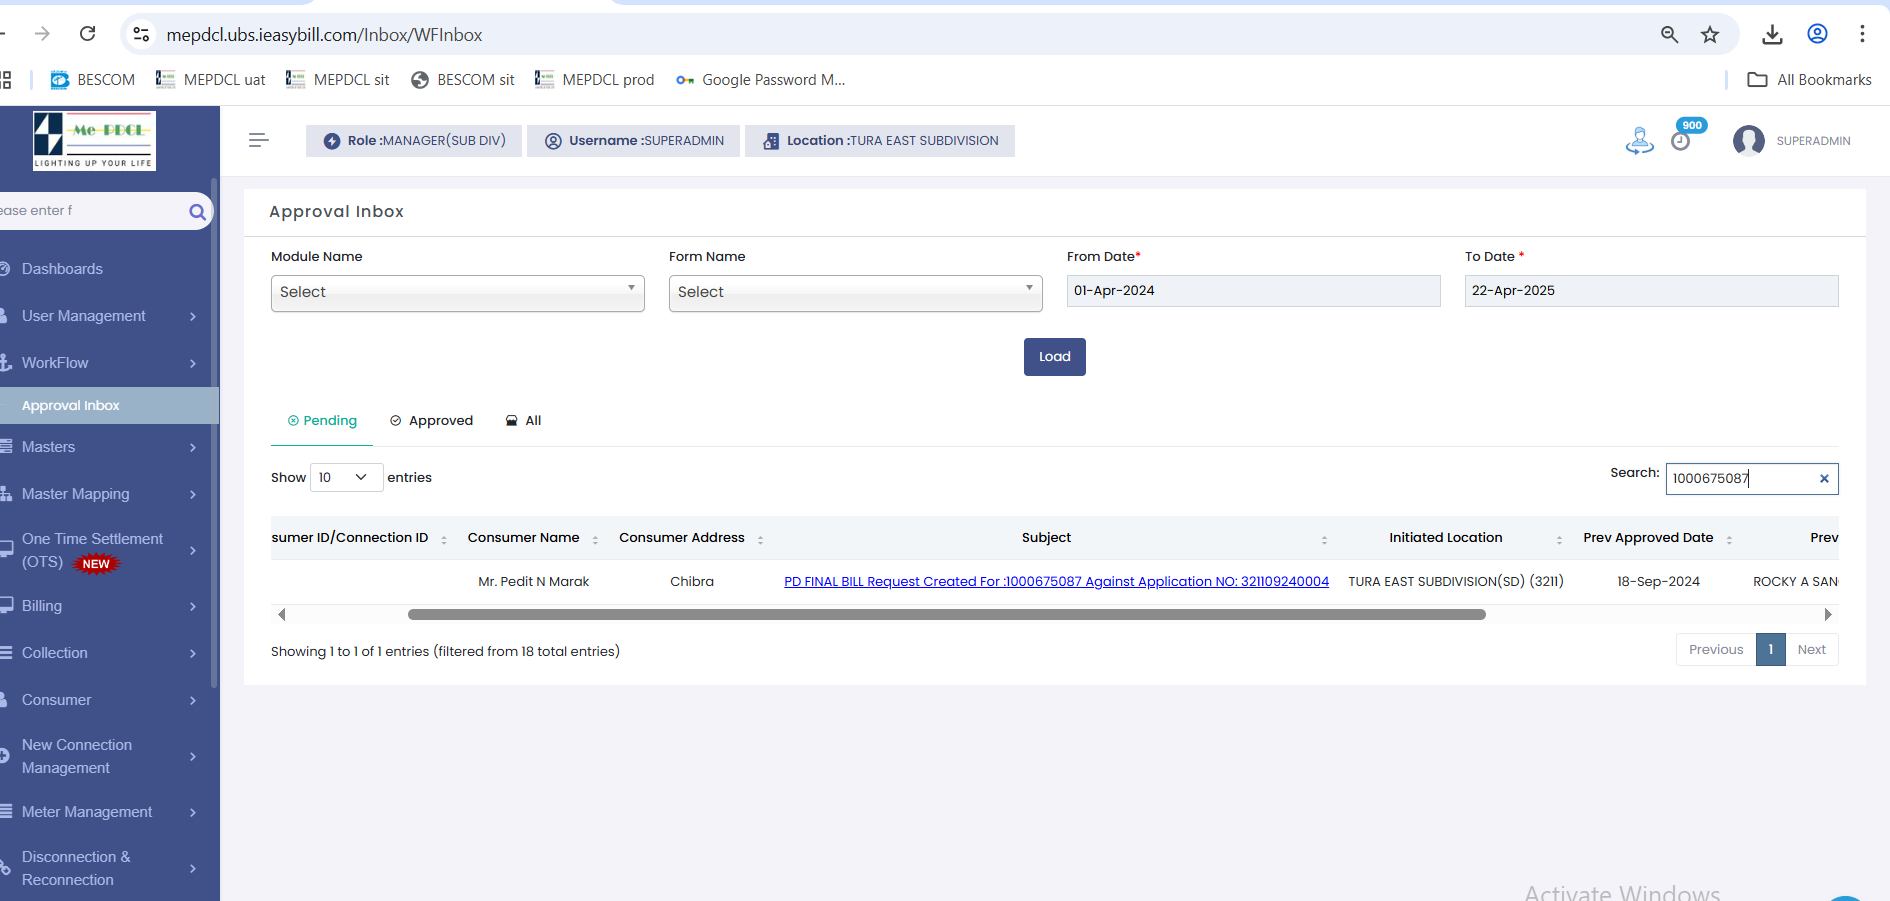
Task: Open browser downloads icon
Action: tap(1772, 34)
